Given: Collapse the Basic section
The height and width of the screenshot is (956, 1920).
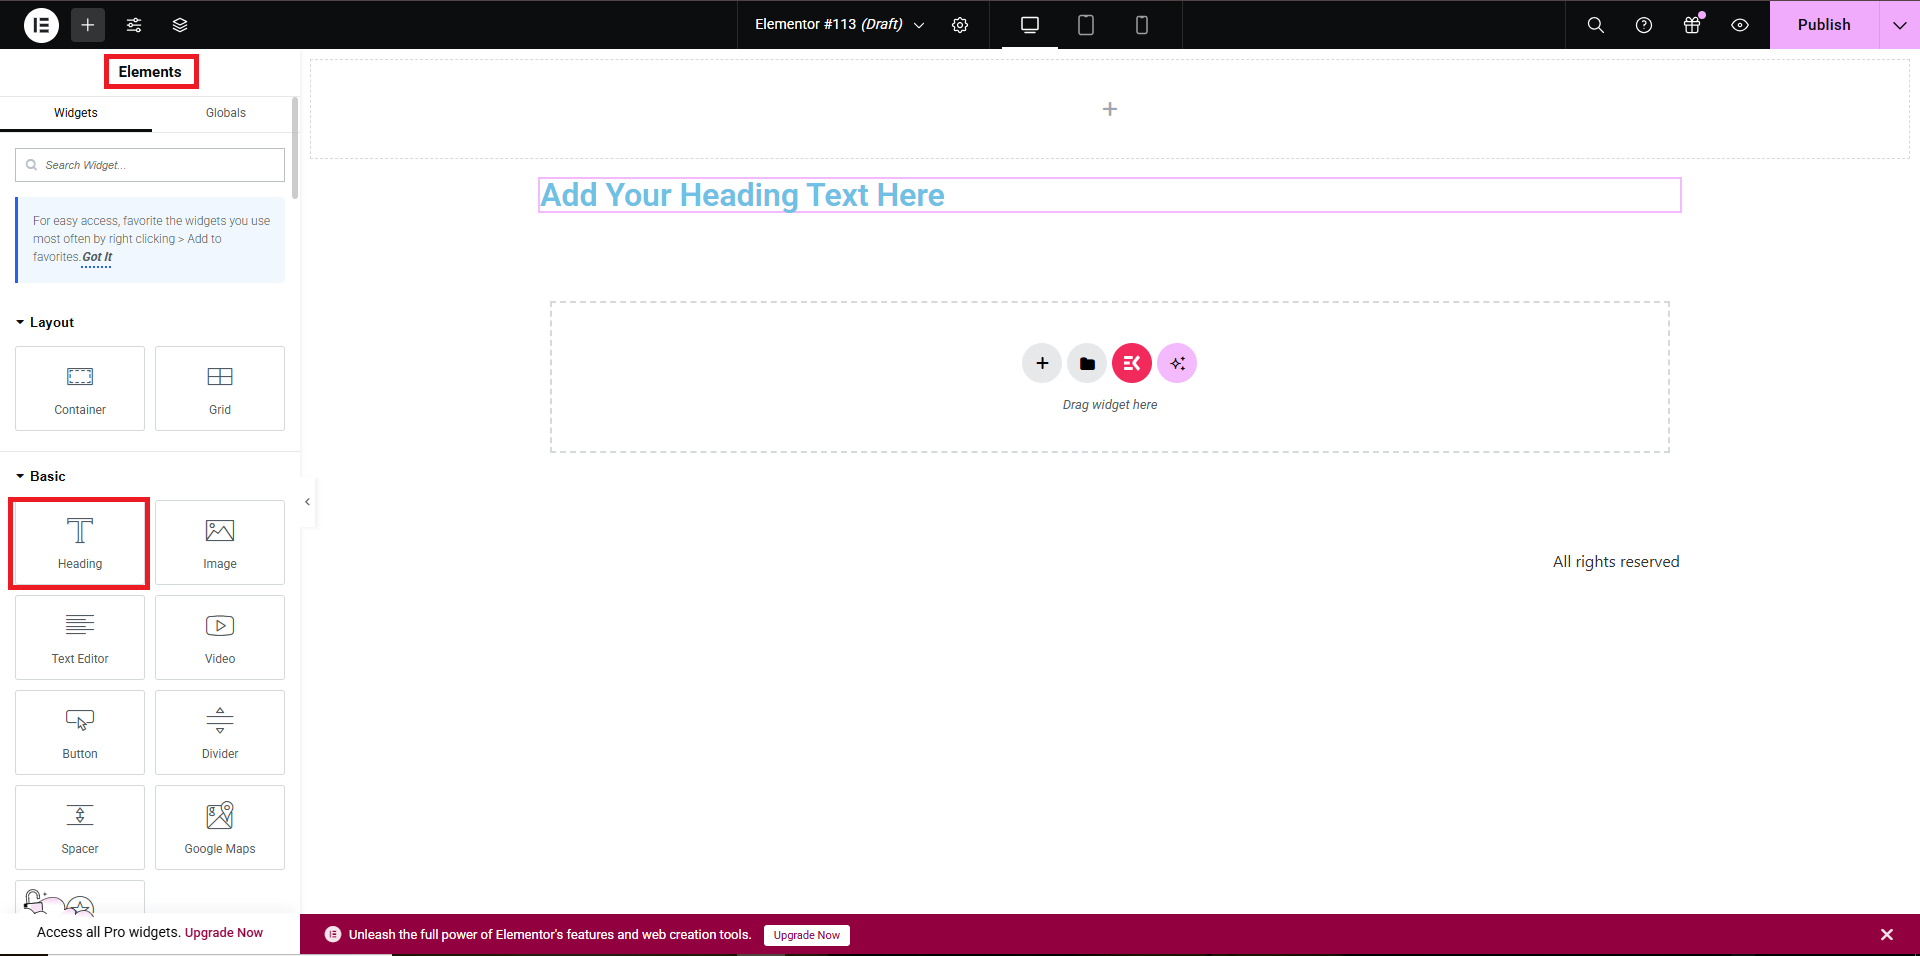Looking at the screenshot, I should click(41, 476).
